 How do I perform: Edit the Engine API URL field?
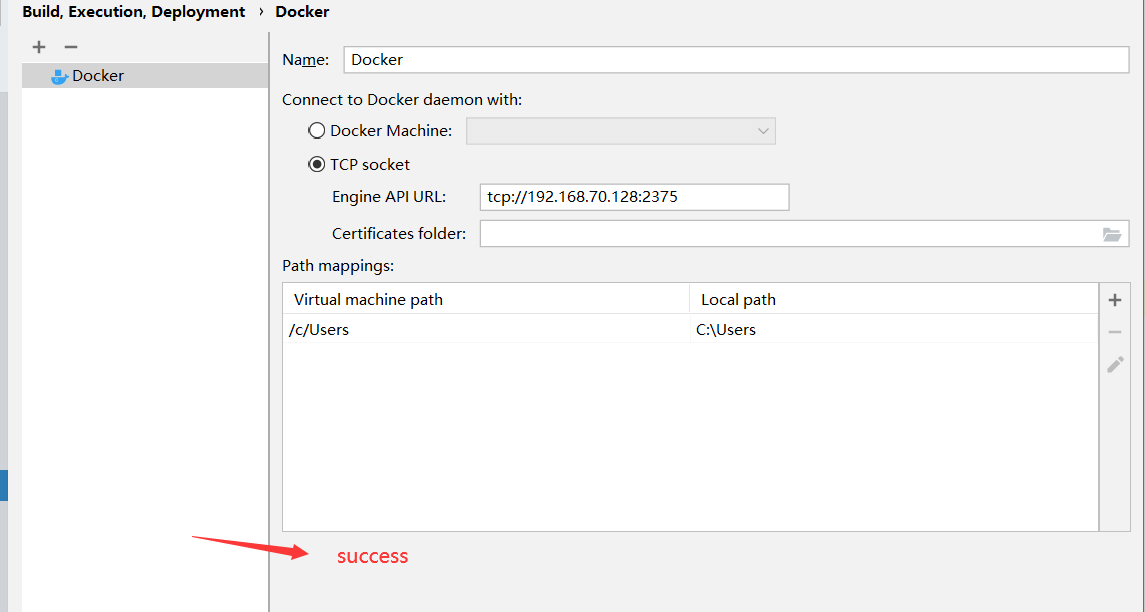pos(634,197)
